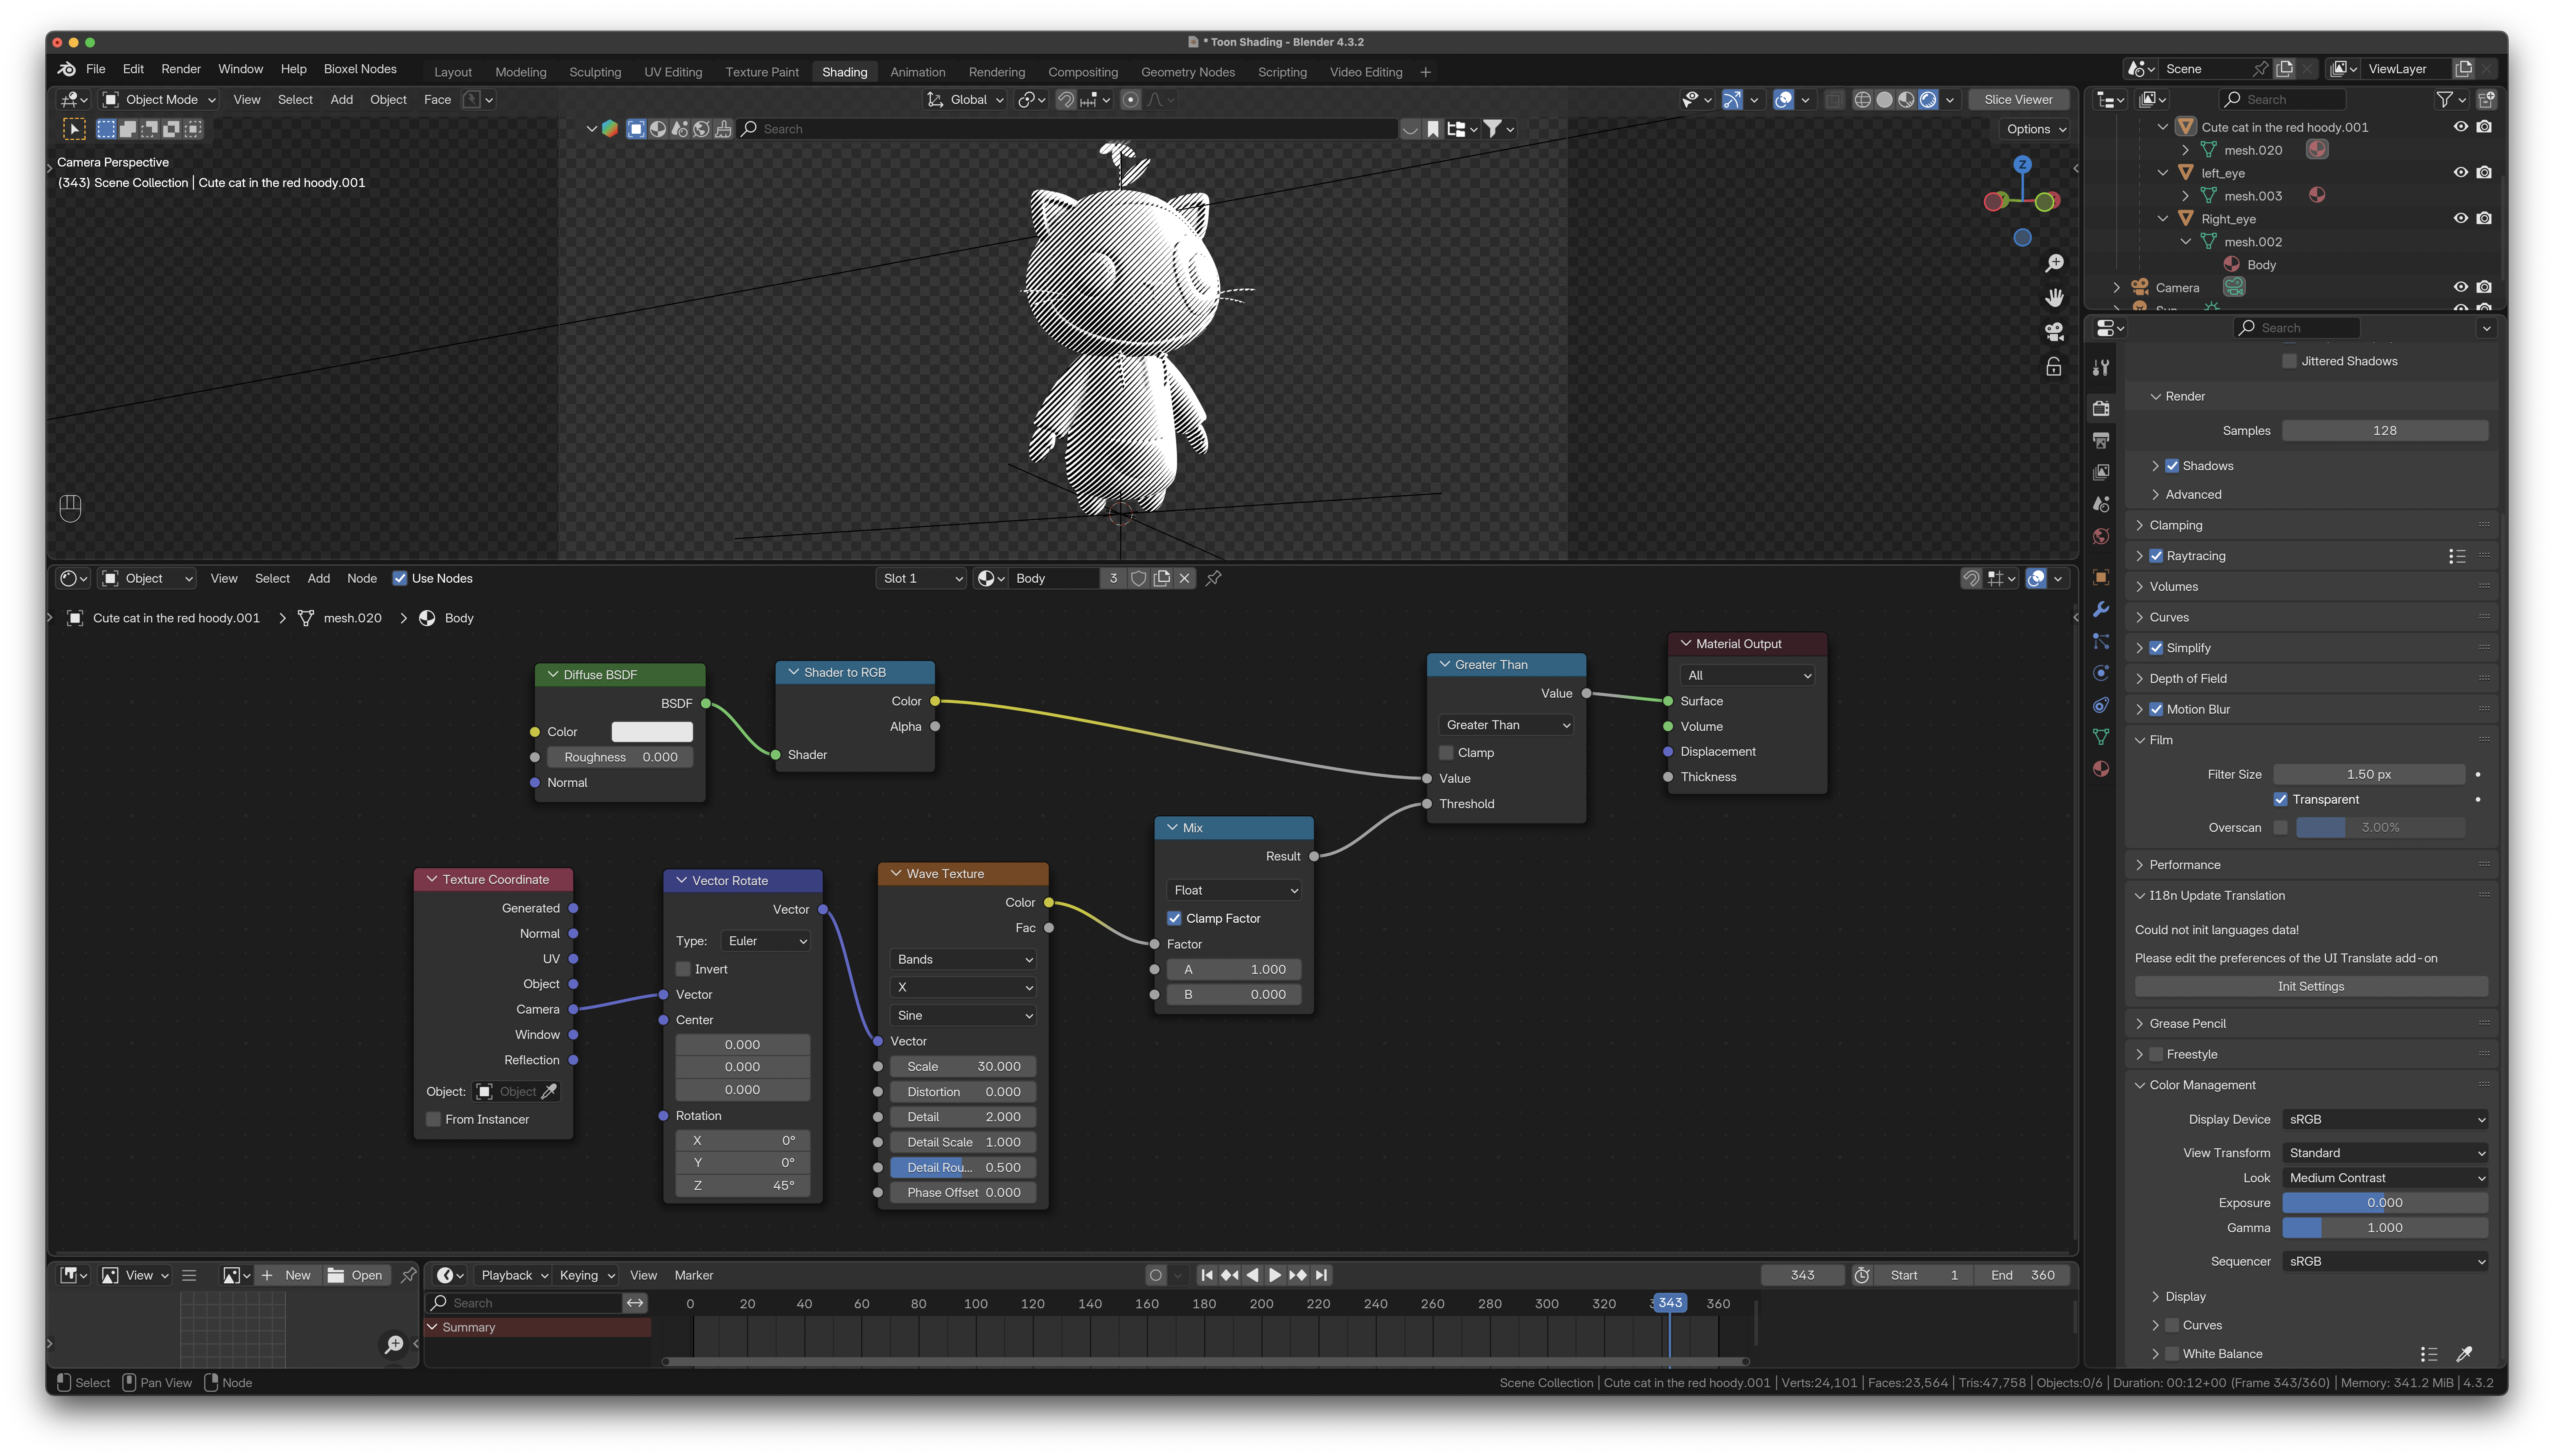Enable Invert on the Vector Rotate node
2554x1456 pixels.
pos(683,969)
